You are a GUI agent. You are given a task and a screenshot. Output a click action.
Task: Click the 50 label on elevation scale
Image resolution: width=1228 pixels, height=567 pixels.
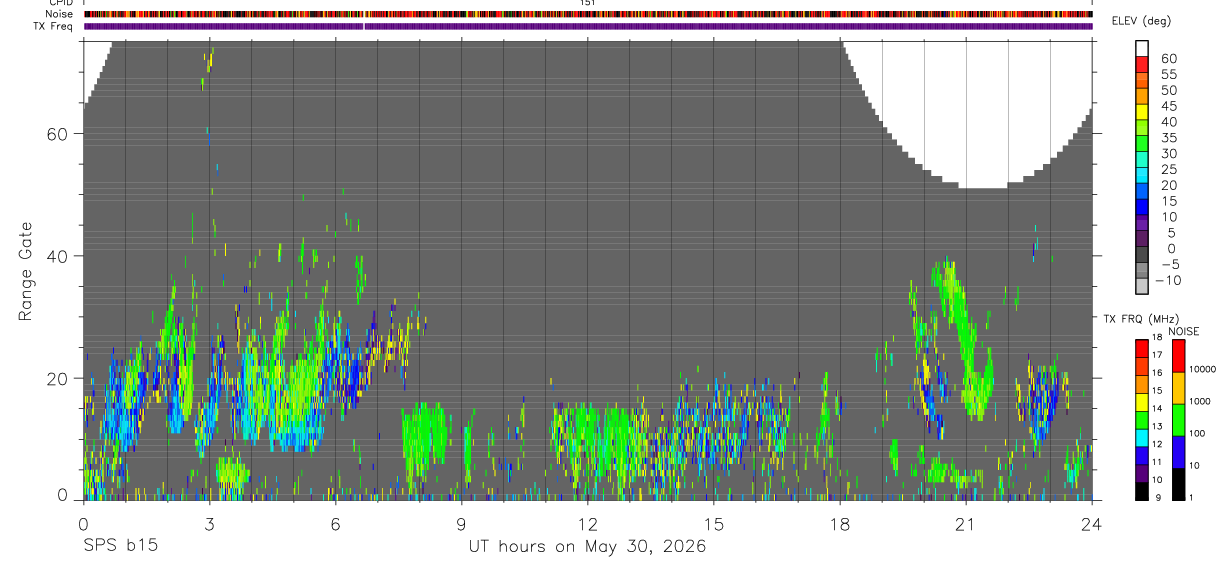click(1168, 91)
